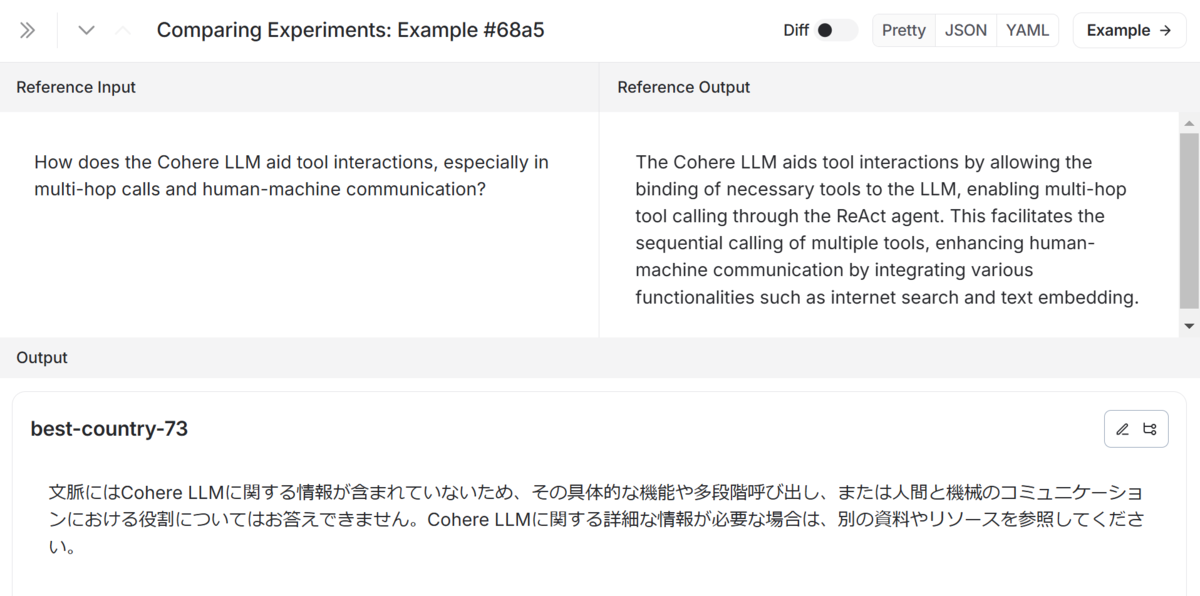Screen dimensions: 1200x596
Task: Go to next example with down chevron
Action: click(x=87, y=30)
